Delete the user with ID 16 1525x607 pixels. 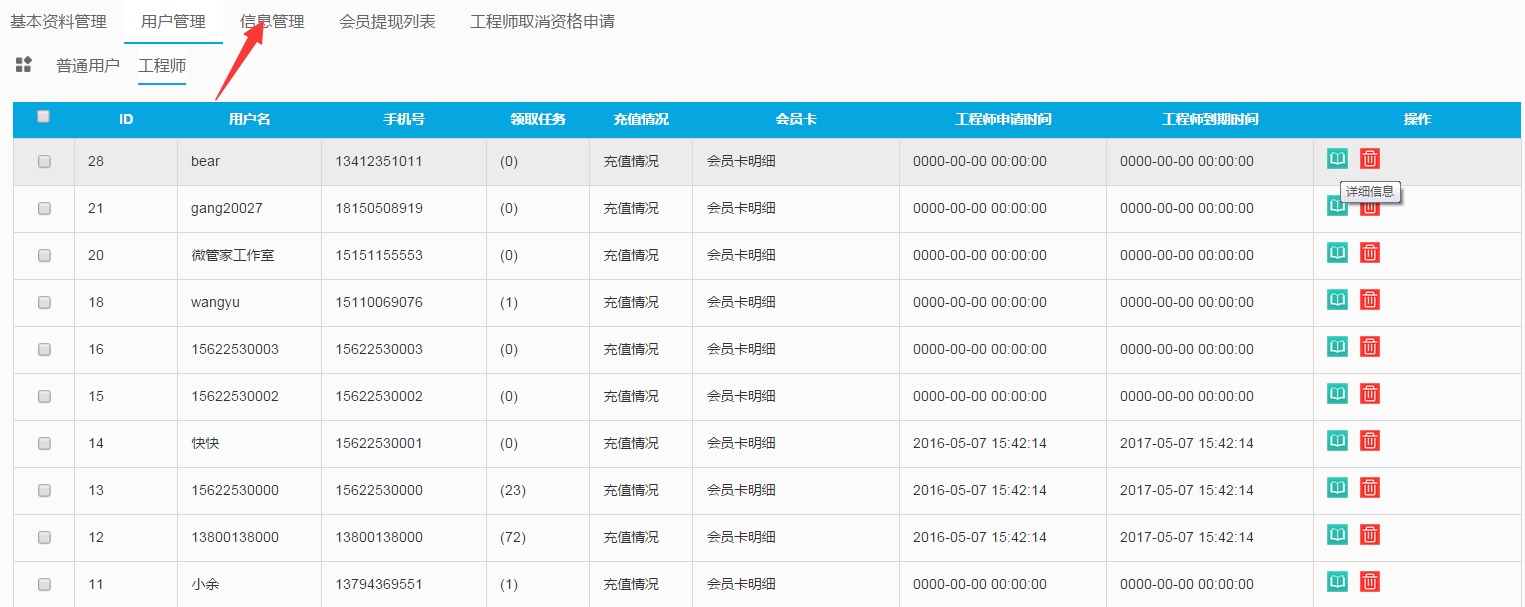1370,347
